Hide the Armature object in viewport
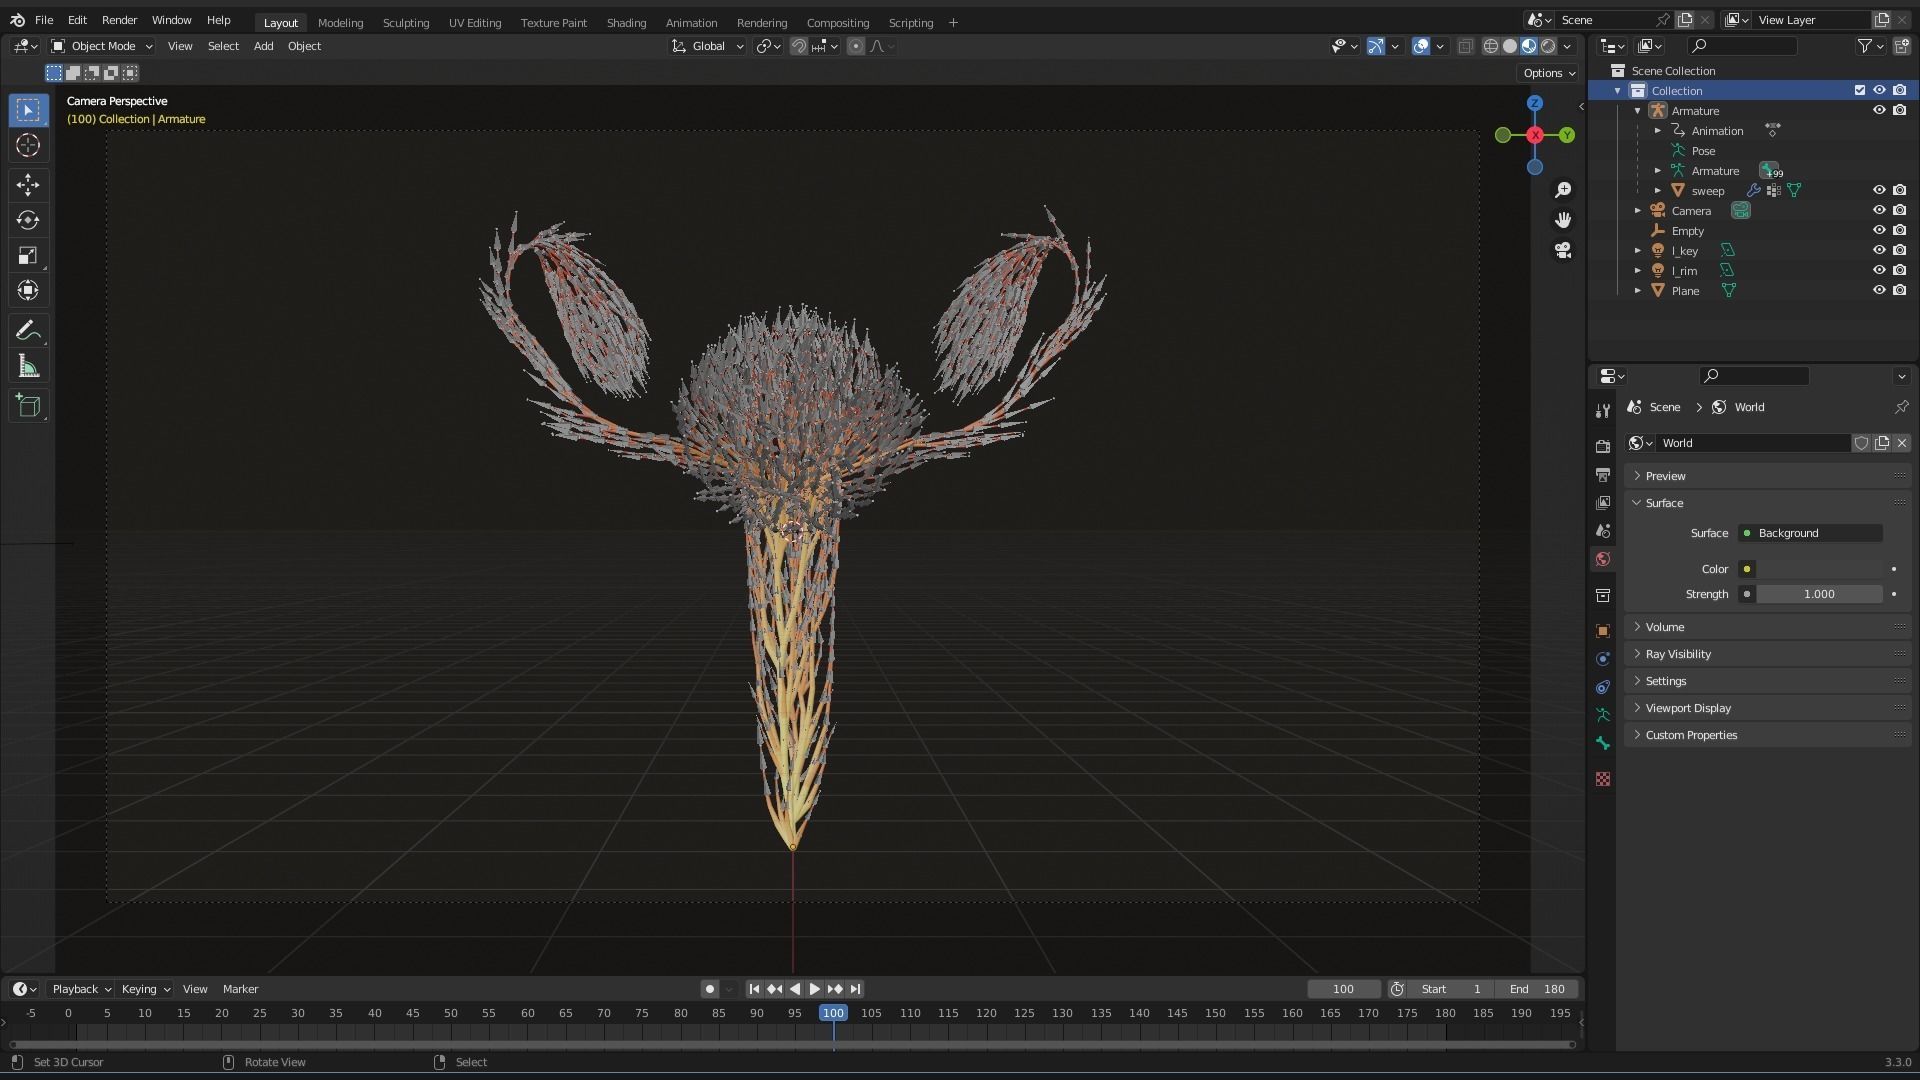The height and width of the screenshot is (1080, 1920). (x=1879, y=110)
